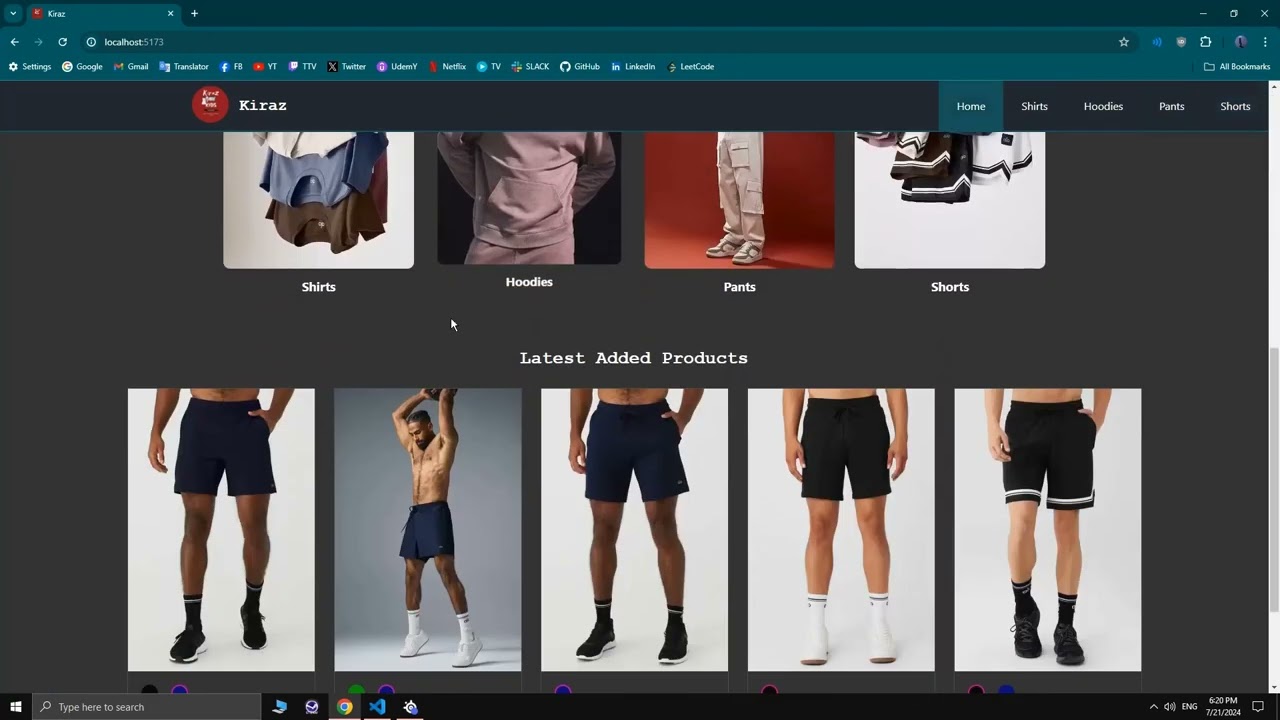Go to the Shorts nav item
The height and width of the screenshot is (720, 1280).
(1235, 106)
